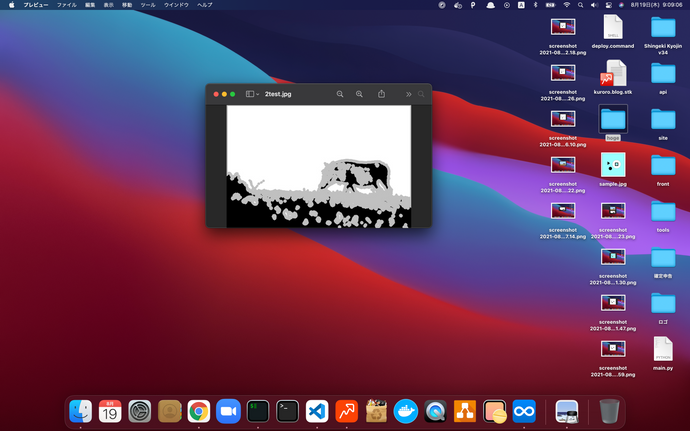Screen dimensions: 690x431
Task: Open the プレビュー application menu
Action: coord(36,5)
